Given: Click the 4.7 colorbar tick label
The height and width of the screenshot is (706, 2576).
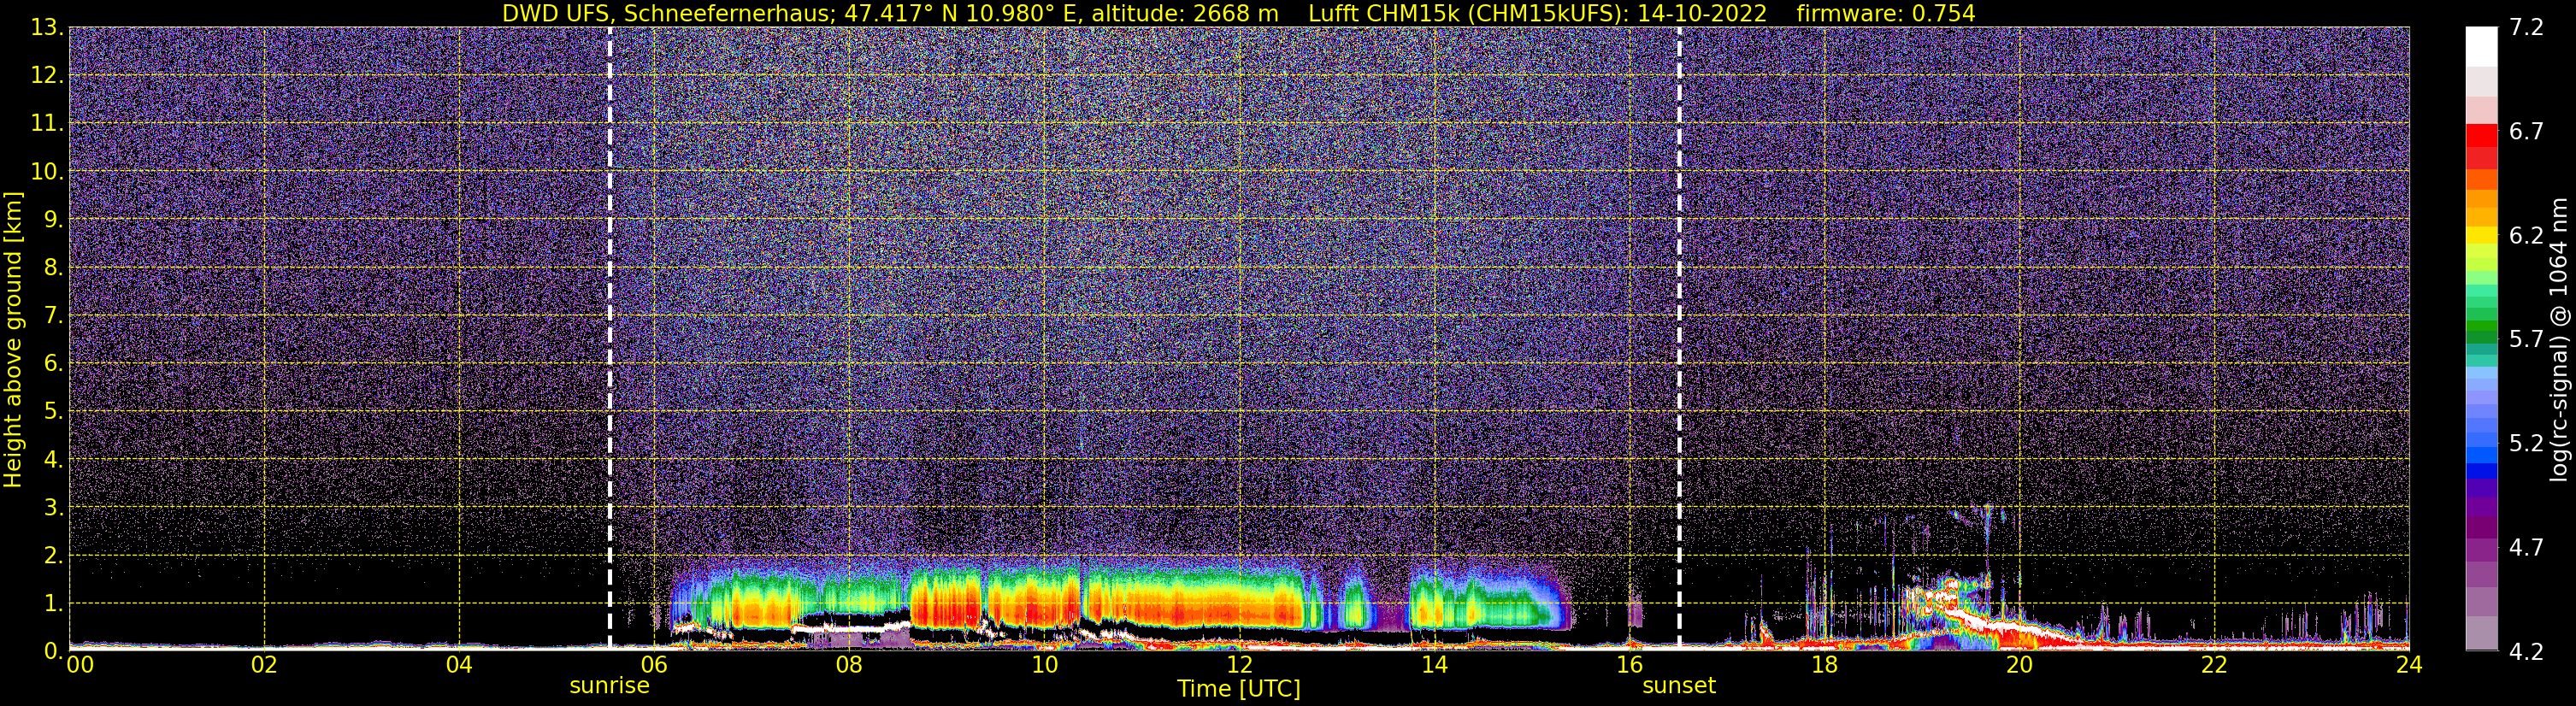Looking at the screenshot, I should pyautogui.click(x=2526, y=548).
